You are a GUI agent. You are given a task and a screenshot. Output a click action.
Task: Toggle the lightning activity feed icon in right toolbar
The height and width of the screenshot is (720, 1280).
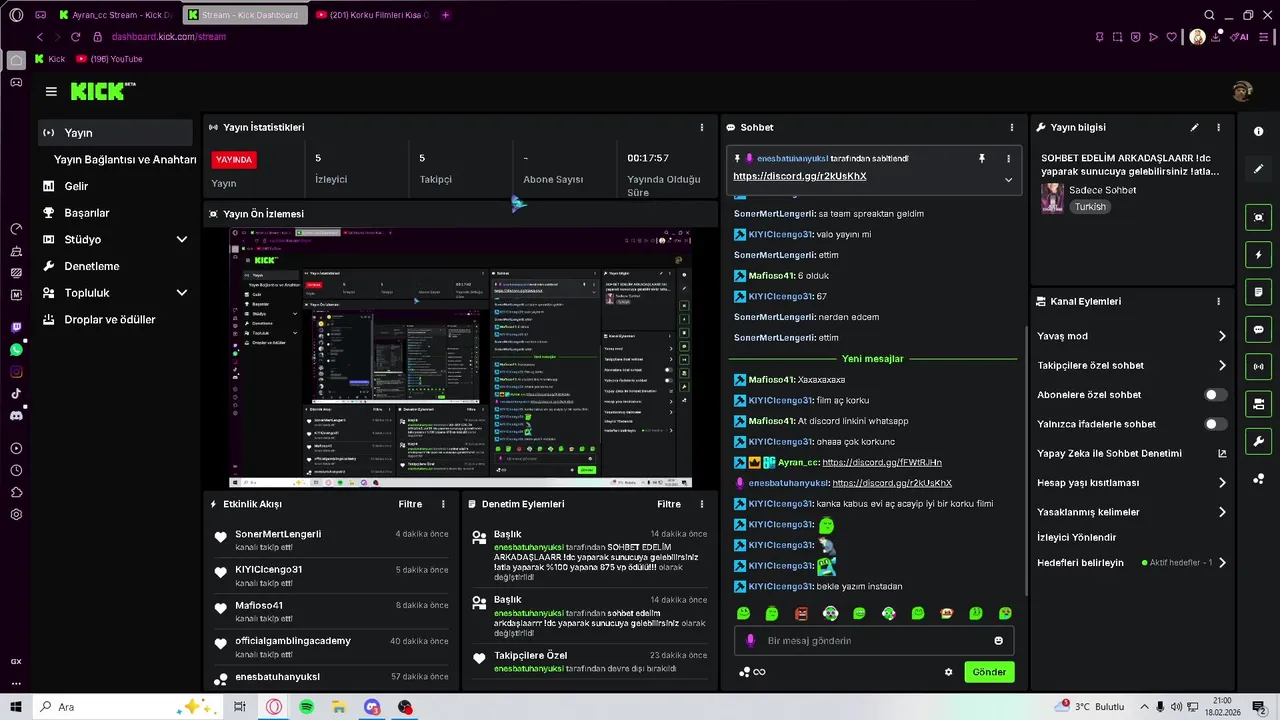[x=1258, y=254]
